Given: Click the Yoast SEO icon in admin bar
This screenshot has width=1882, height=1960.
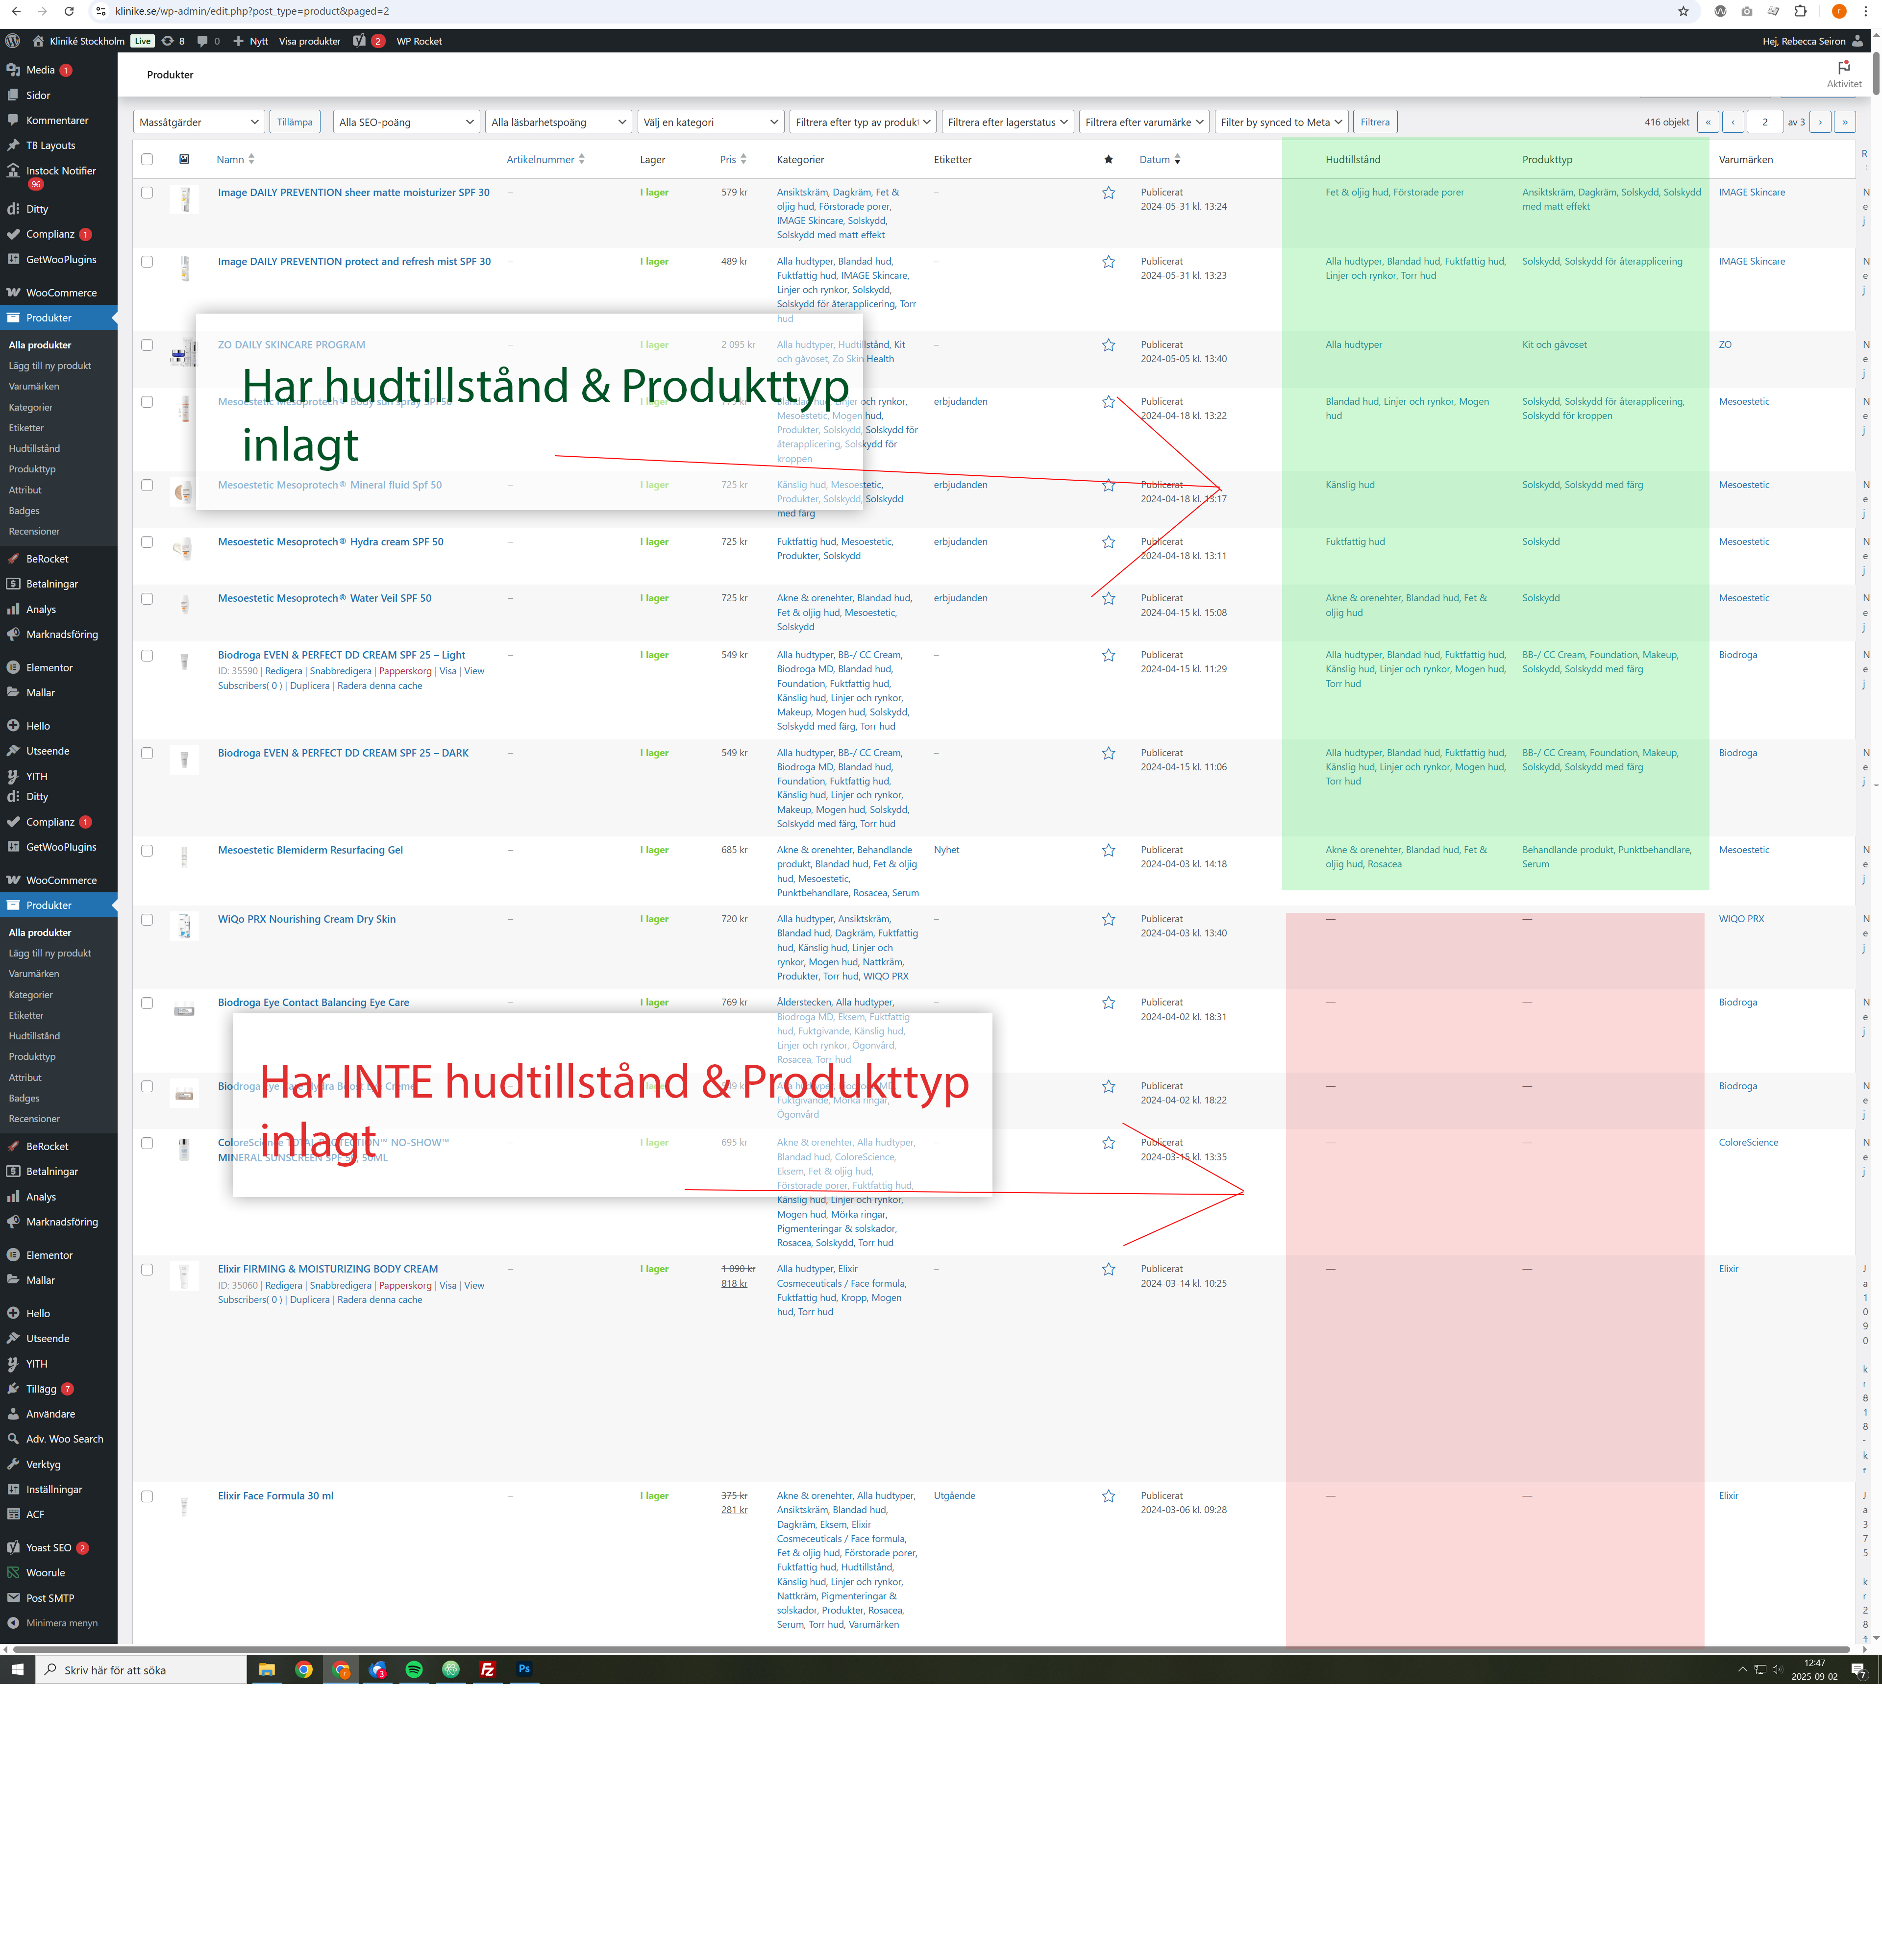Looking at the screenshot, I should 360,41.
